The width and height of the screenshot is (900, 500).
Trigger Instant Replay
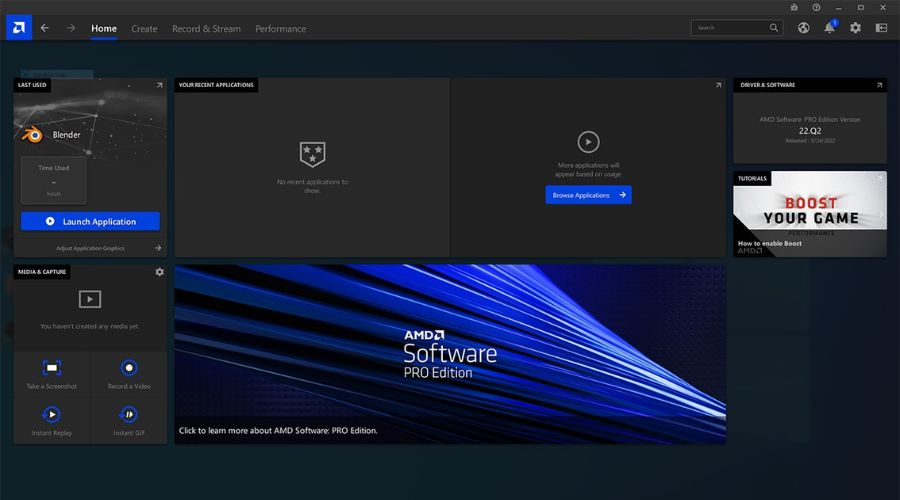coord(52,421)
